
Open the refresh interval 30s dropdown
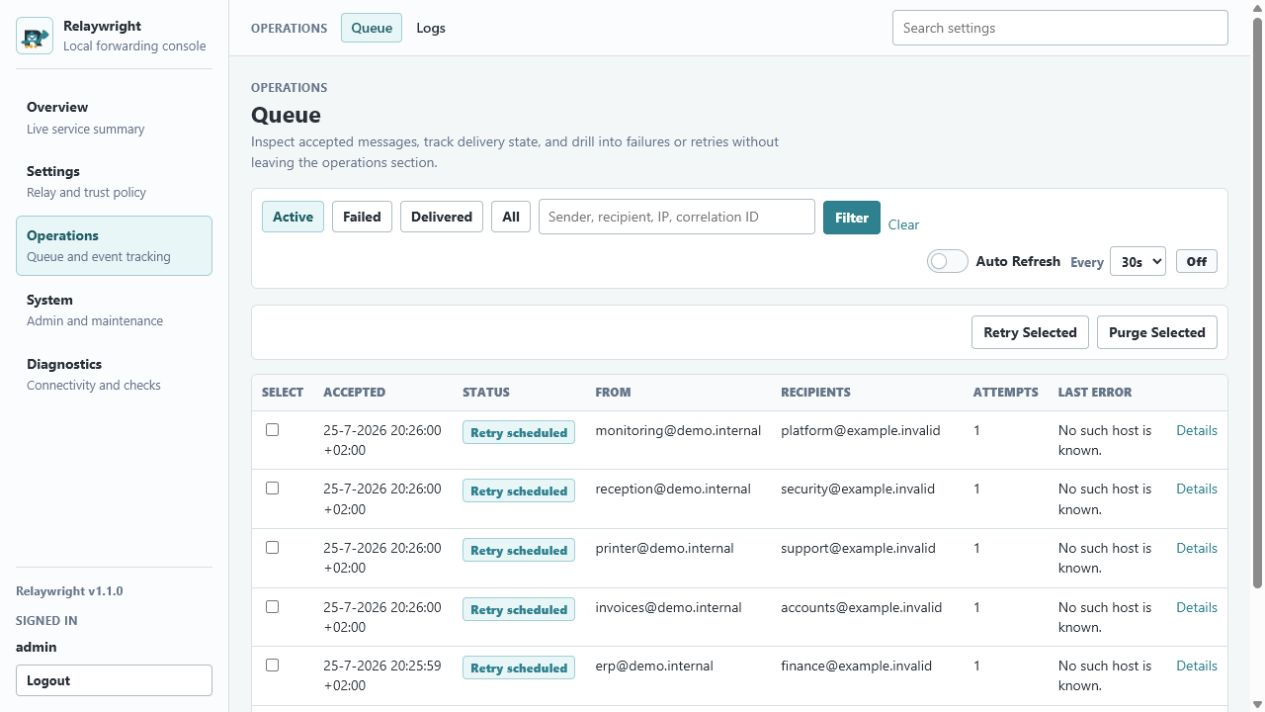(1138, 261)
